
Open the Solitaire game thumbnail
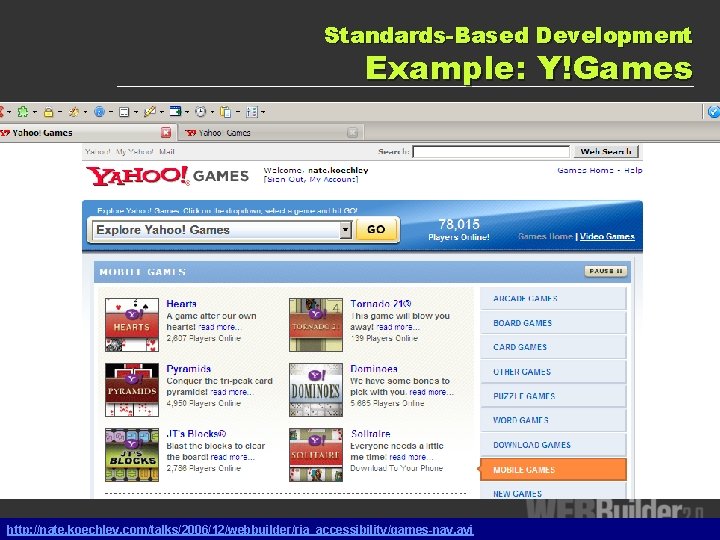click(316, 455)
